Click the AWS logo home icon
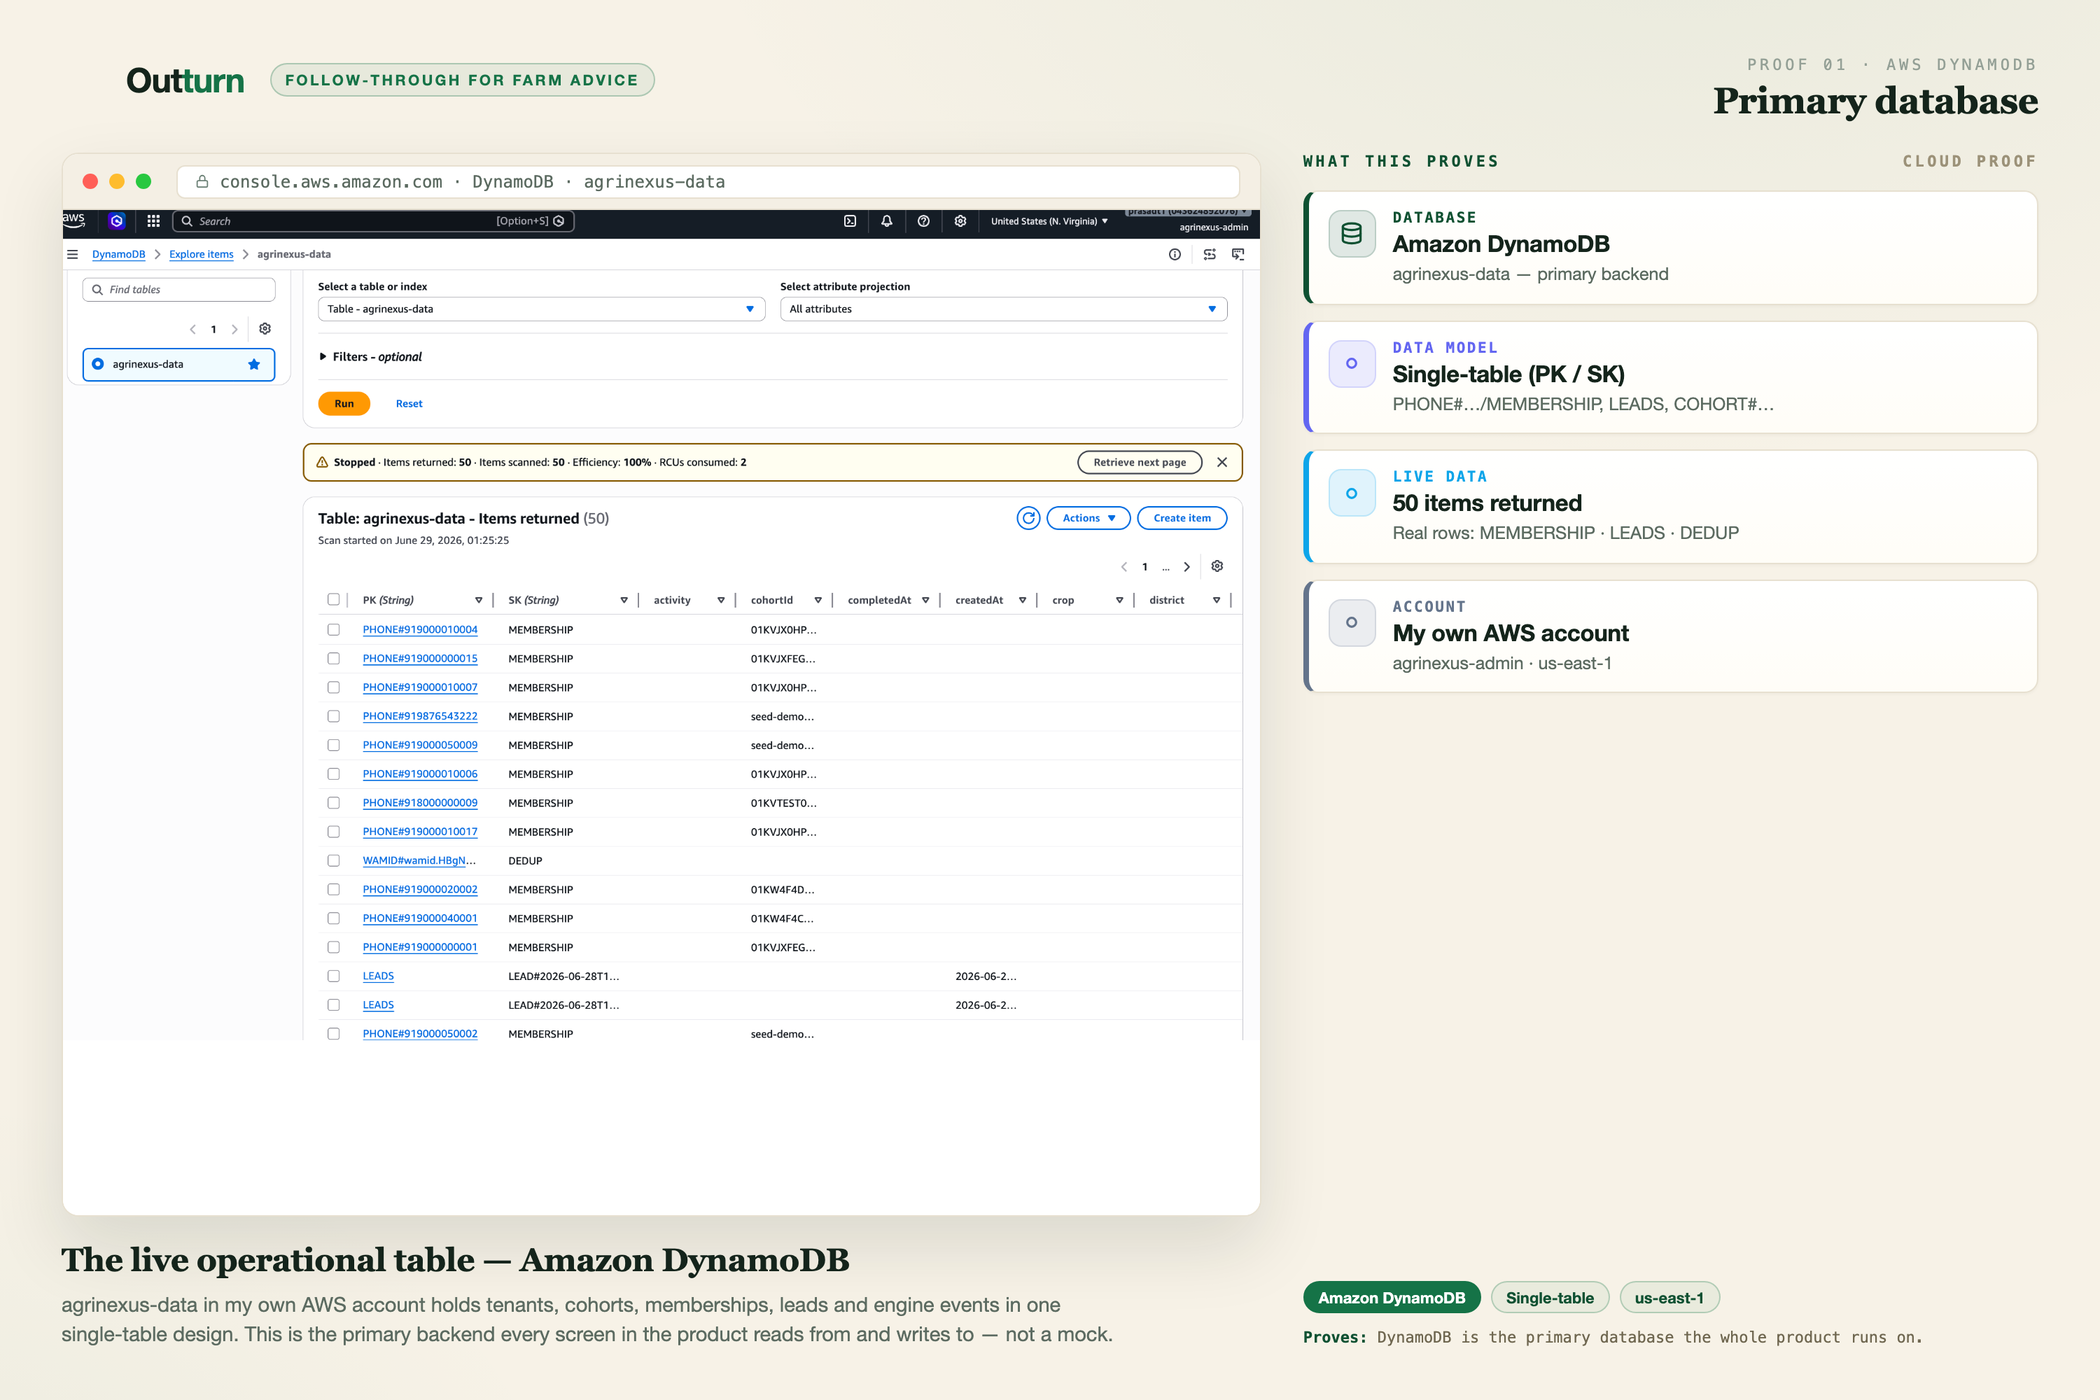The height and width of the screenshot is (1400, 2100). tap(74, 220)
